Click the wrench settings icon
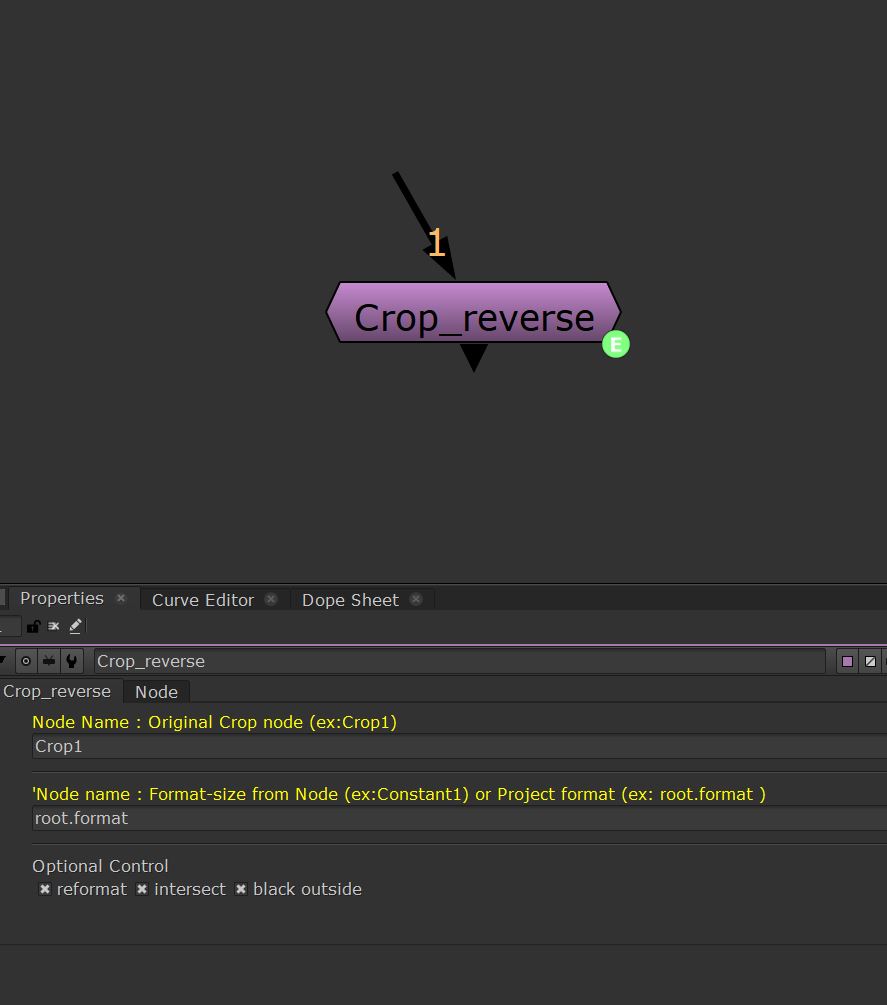Screen dimensions: 887x1005 coord(71,661)
